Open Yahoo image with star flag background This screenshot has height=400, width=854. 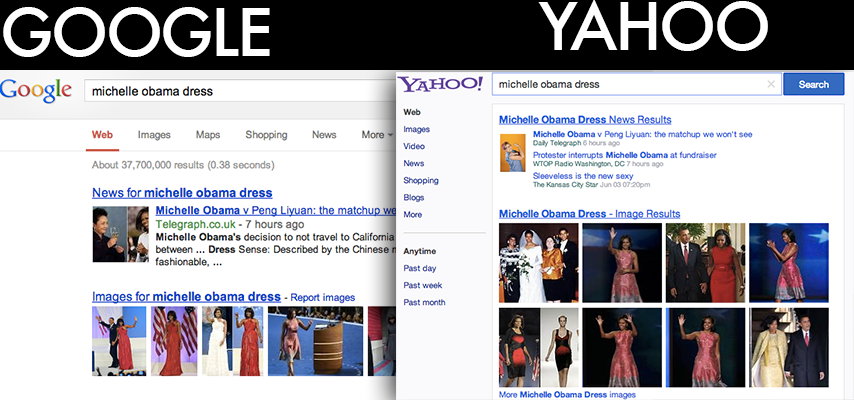(789, 263)
